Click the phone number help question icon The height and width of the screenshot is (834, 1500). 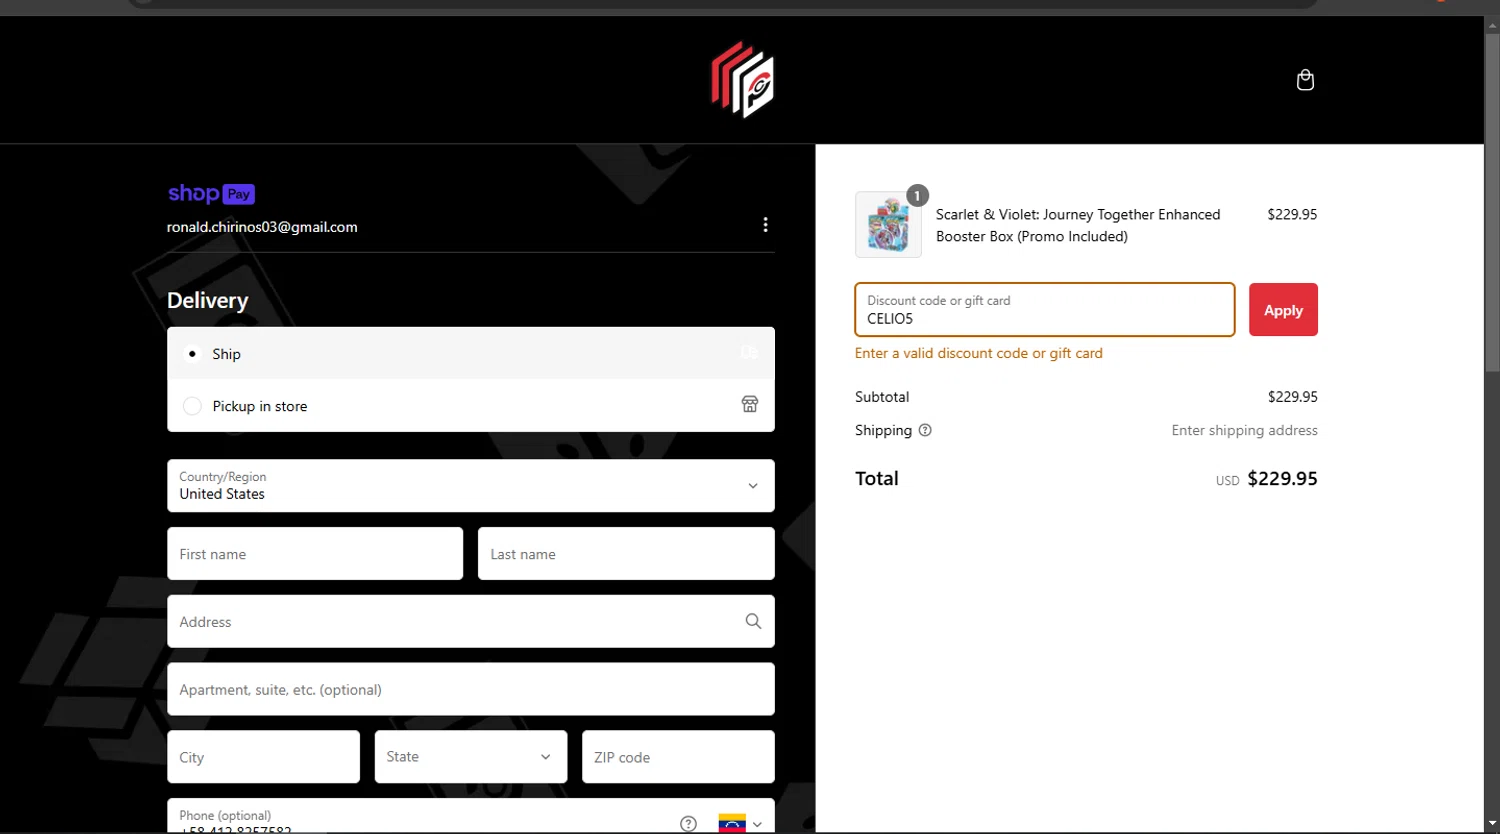688,824
